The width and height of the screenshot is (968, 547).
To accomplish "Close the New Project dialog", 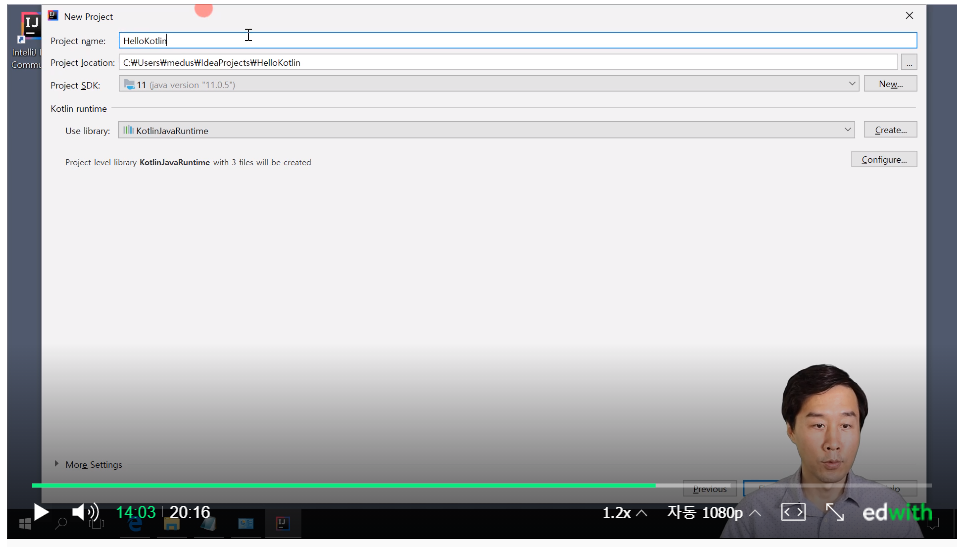I will pos(909,15).
